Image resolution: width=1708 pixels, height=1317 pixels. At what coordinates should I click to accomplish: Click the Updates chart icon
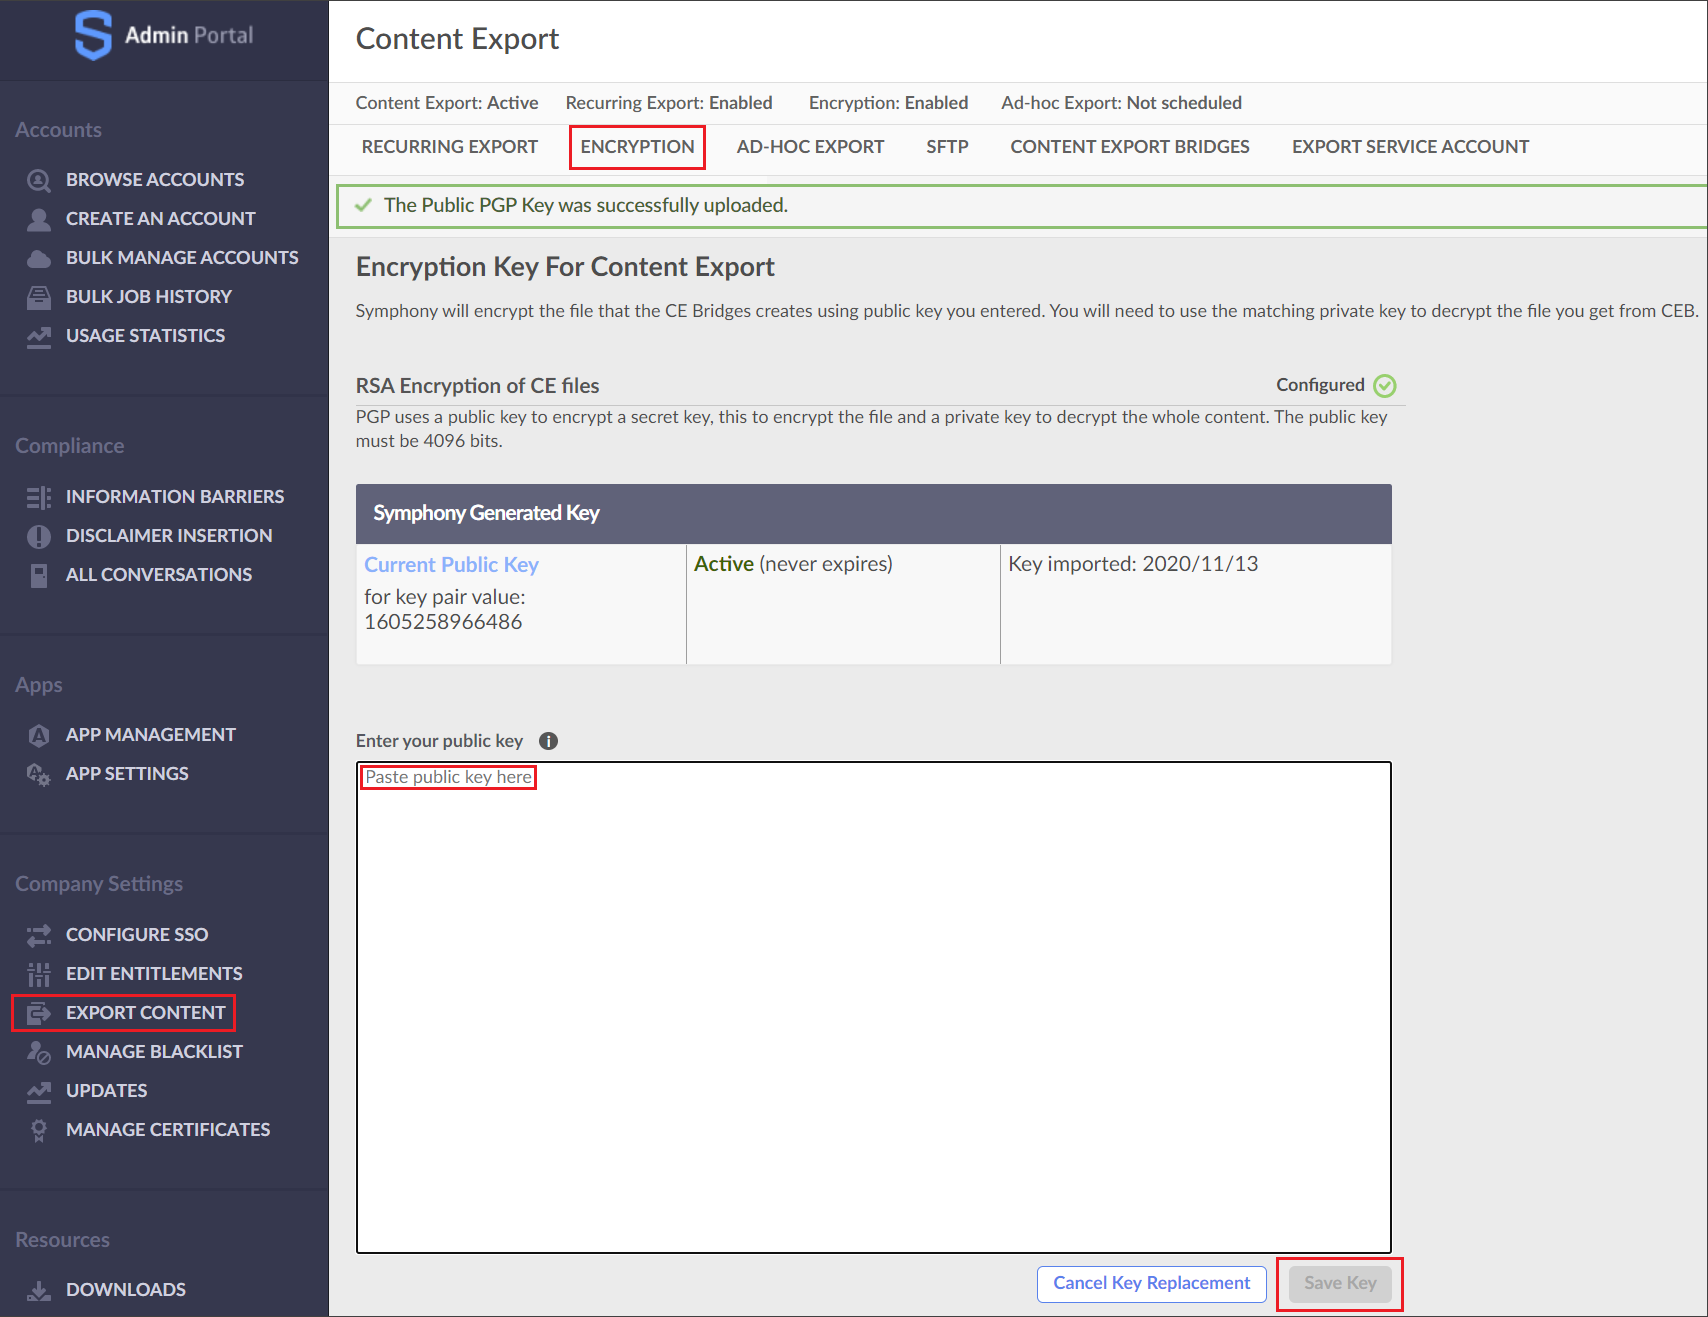39,1091
